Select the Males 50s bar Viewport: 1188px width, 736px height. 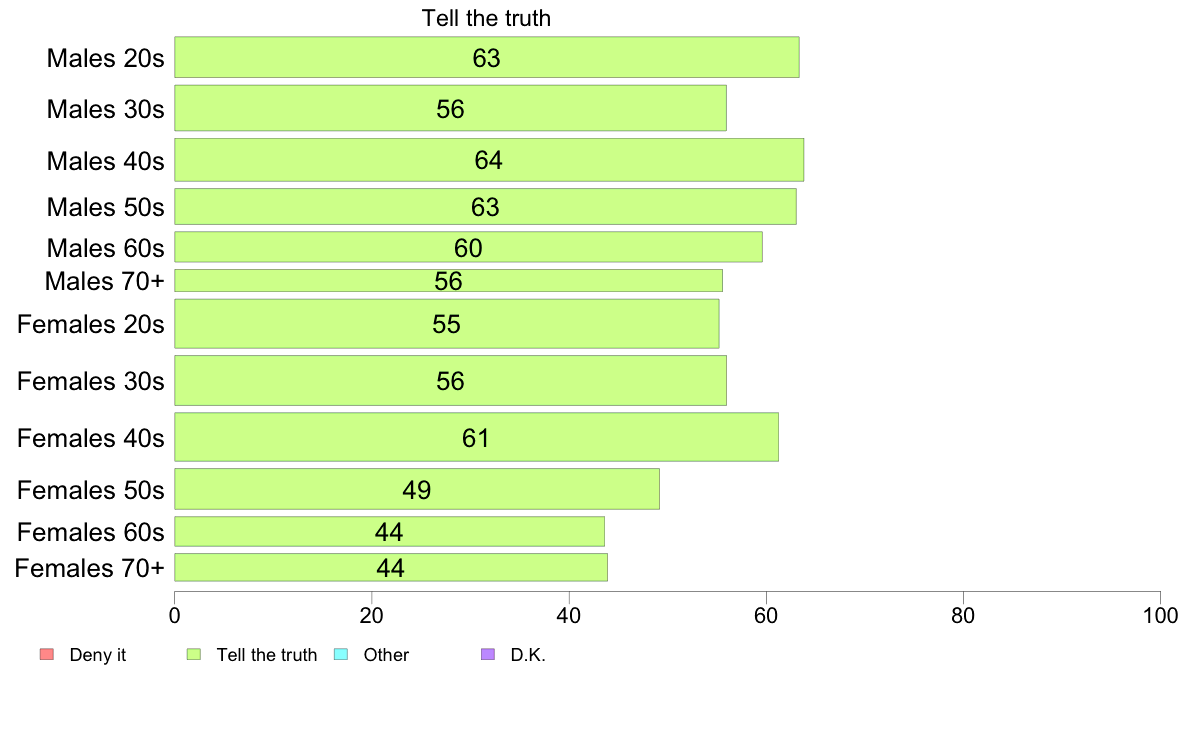(485, 206)
